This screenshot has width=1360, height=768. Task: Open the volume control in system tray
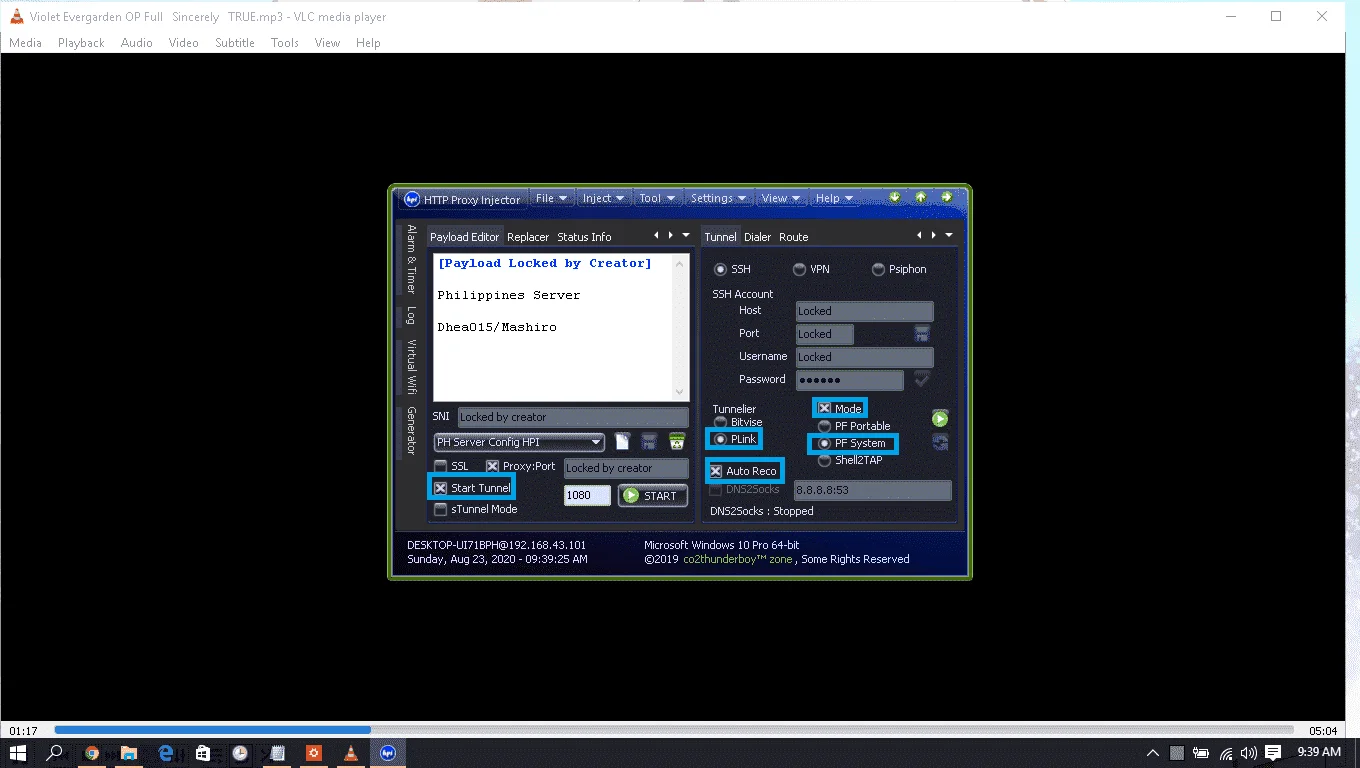[1248, 753]
